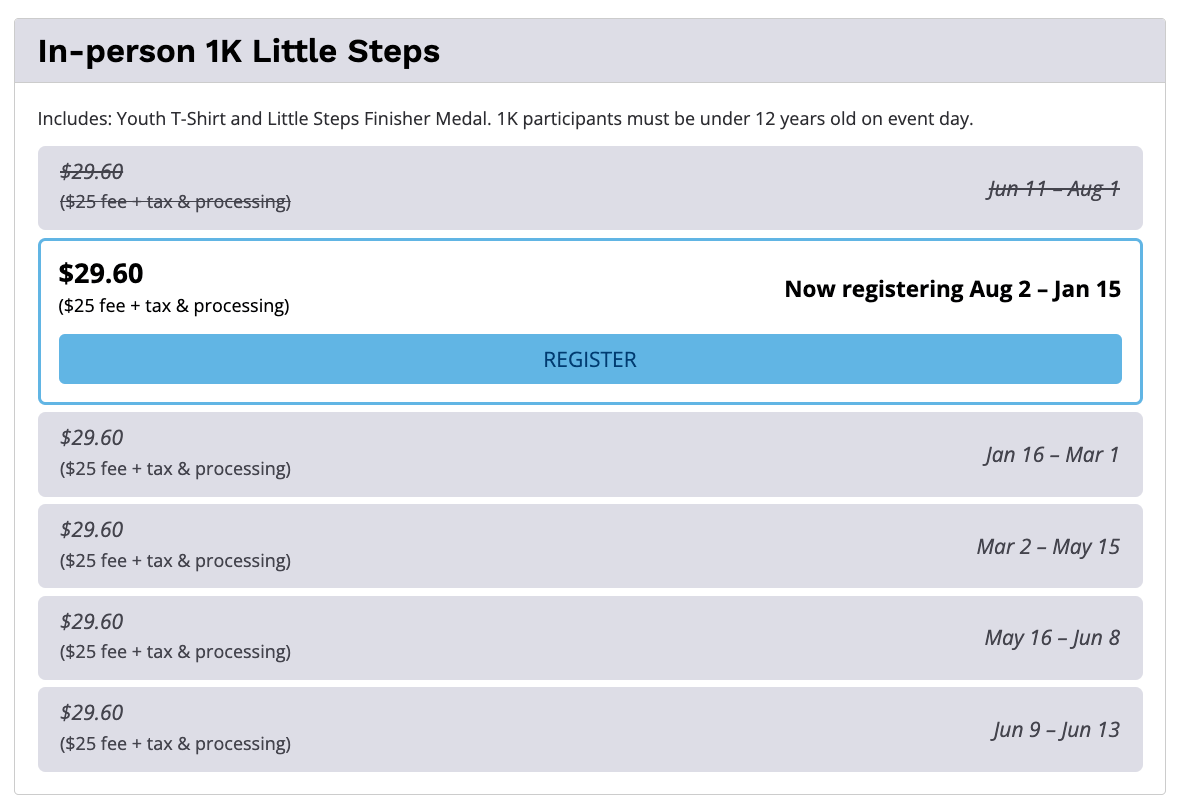Image resolution: width=1180 pixels, height=811 pixels.
Task: Click the In-person 1K Little Steps heading
Action: click(239, 51)
